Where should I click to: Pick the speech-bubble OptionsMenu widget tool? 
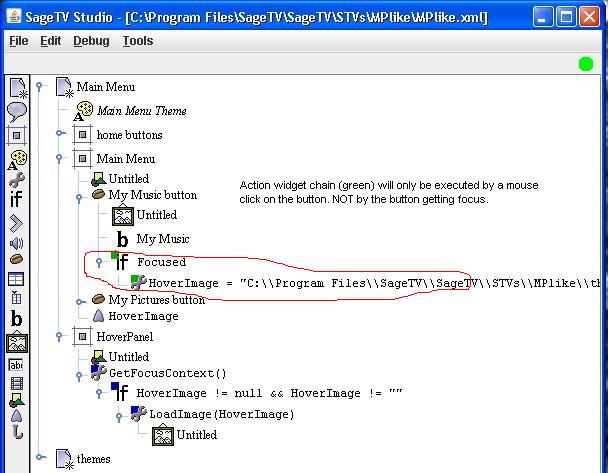[x=16, y=111]
